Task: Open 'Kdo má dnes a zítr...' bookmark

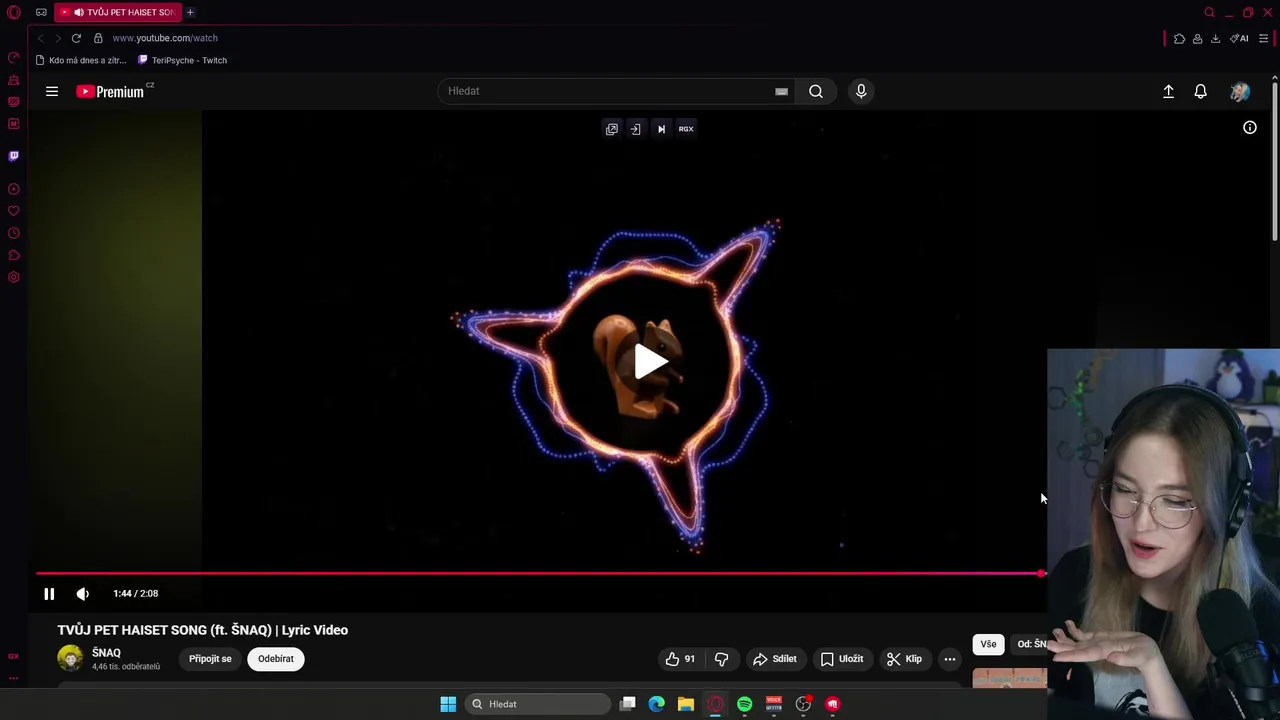Action: click(81, 60)
